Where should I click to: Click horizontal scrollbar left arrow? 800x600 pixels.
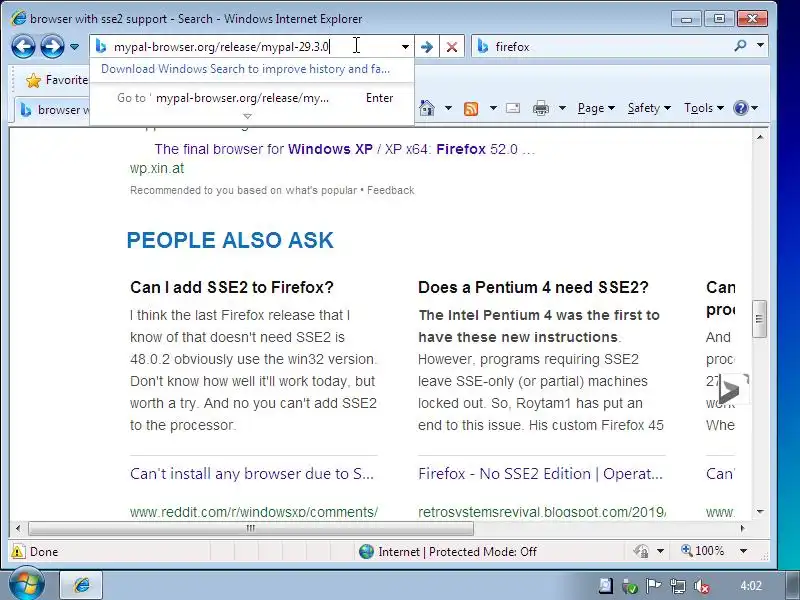[18, 529]
